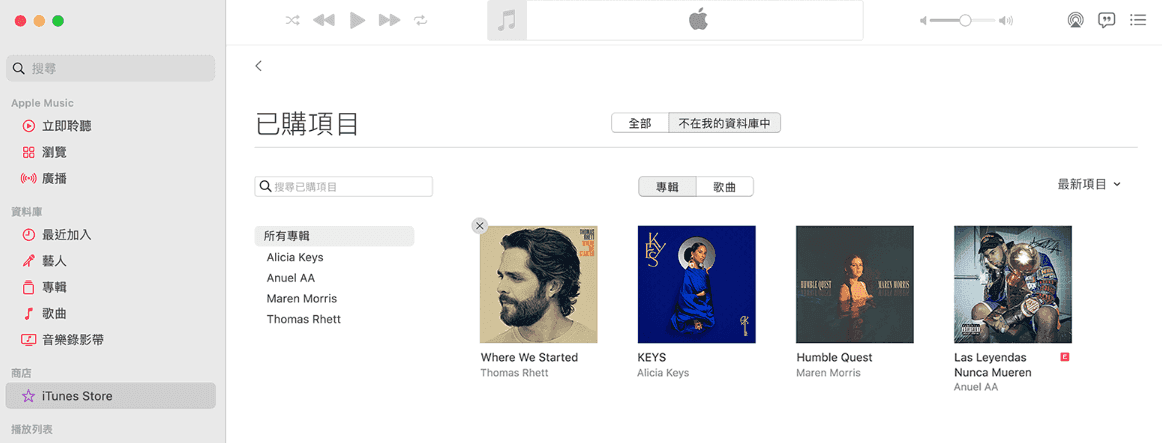
Task: Select the 專輯 tab
Action: 668,187
